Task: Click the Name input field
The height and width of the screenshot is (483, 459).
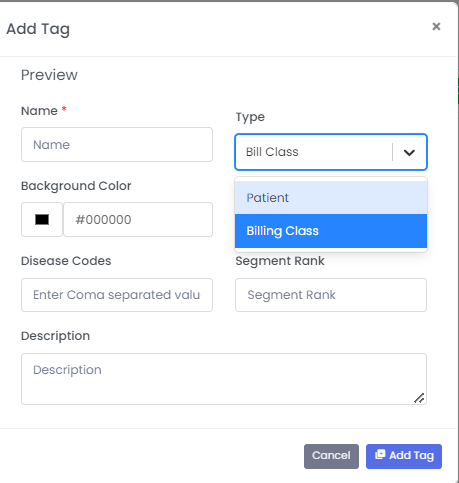Action: (117, 144)
